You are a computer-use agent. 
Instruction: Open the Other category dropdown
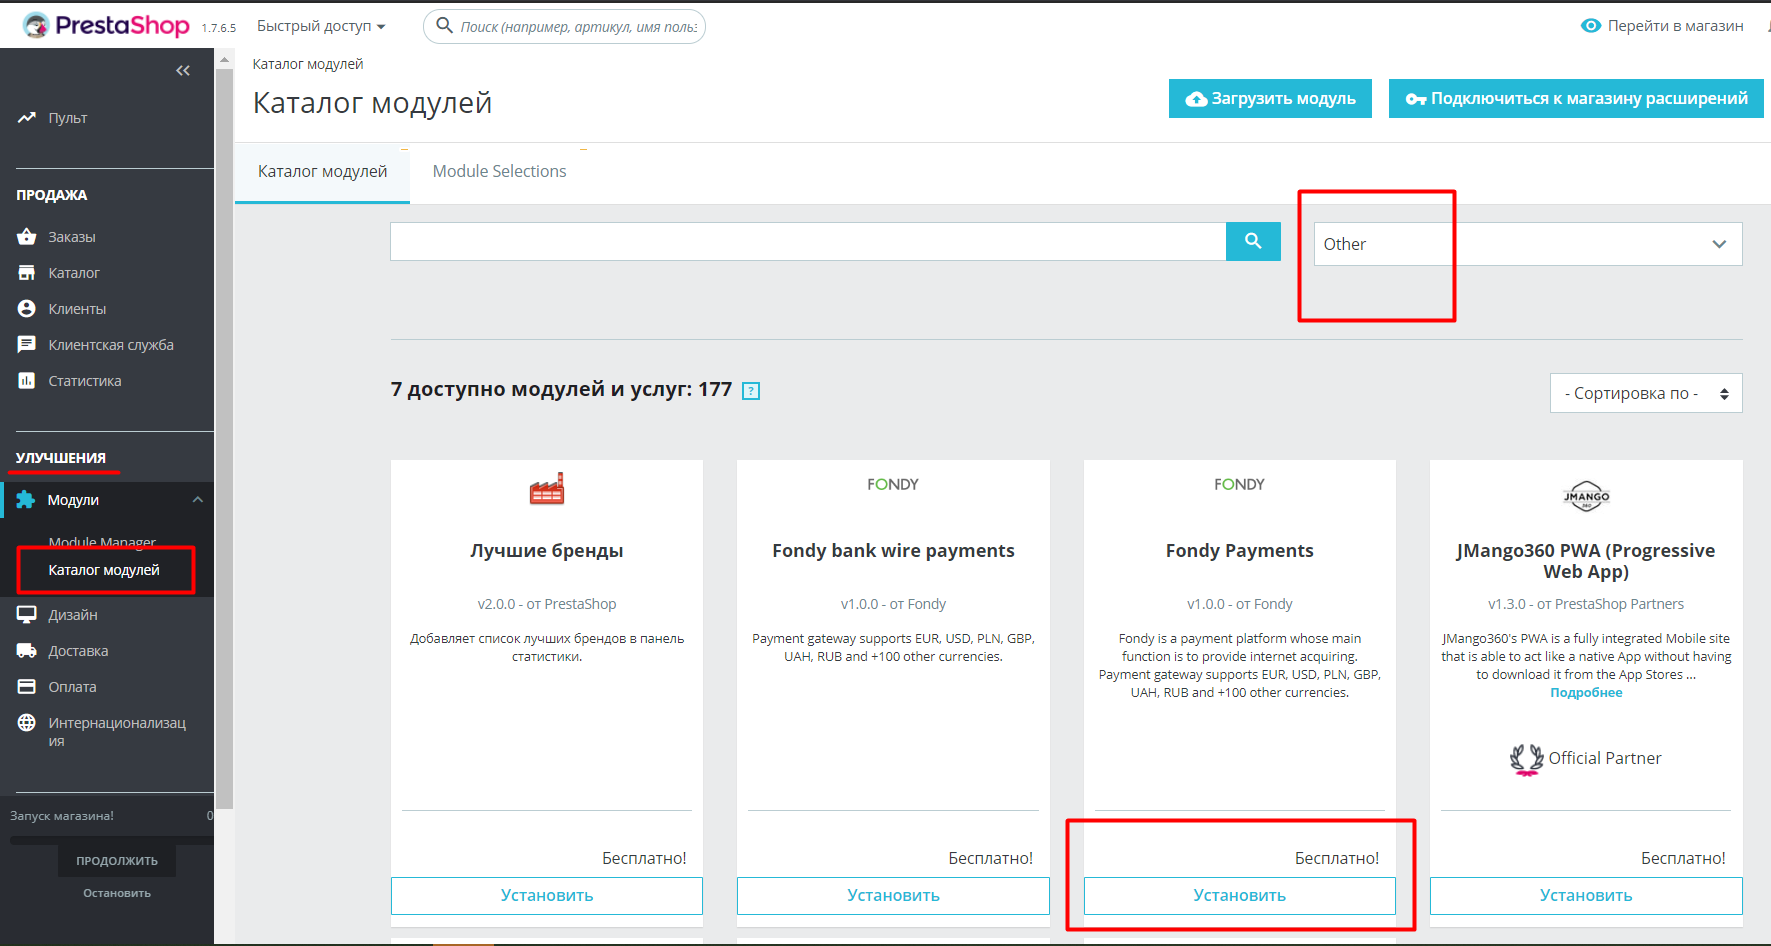click(1528, 244)
